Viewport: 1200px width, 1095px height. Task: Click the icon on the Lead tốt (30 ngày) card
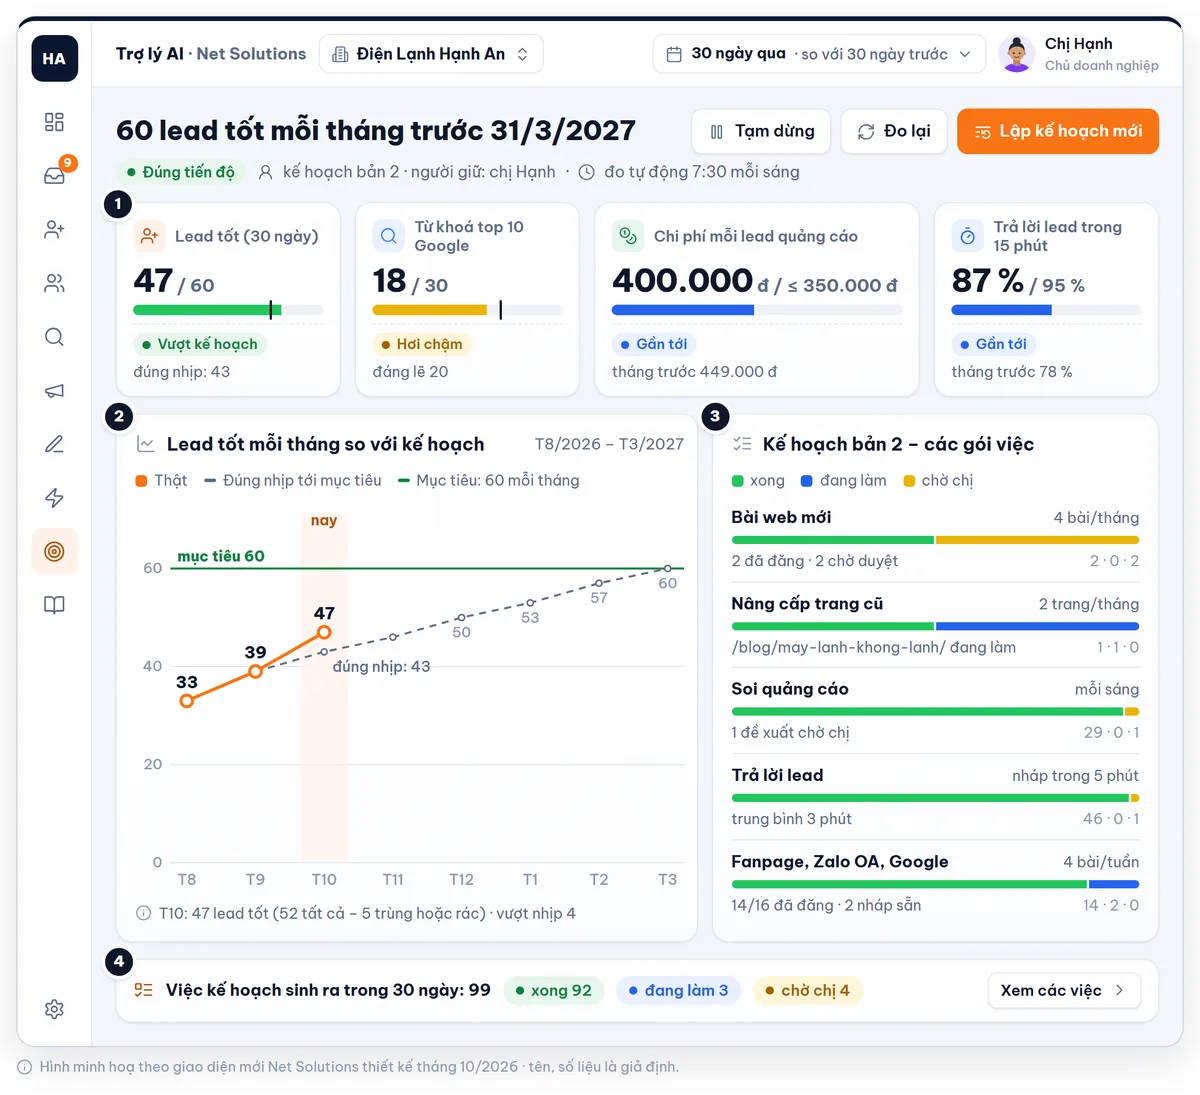[x=149, y=236]
